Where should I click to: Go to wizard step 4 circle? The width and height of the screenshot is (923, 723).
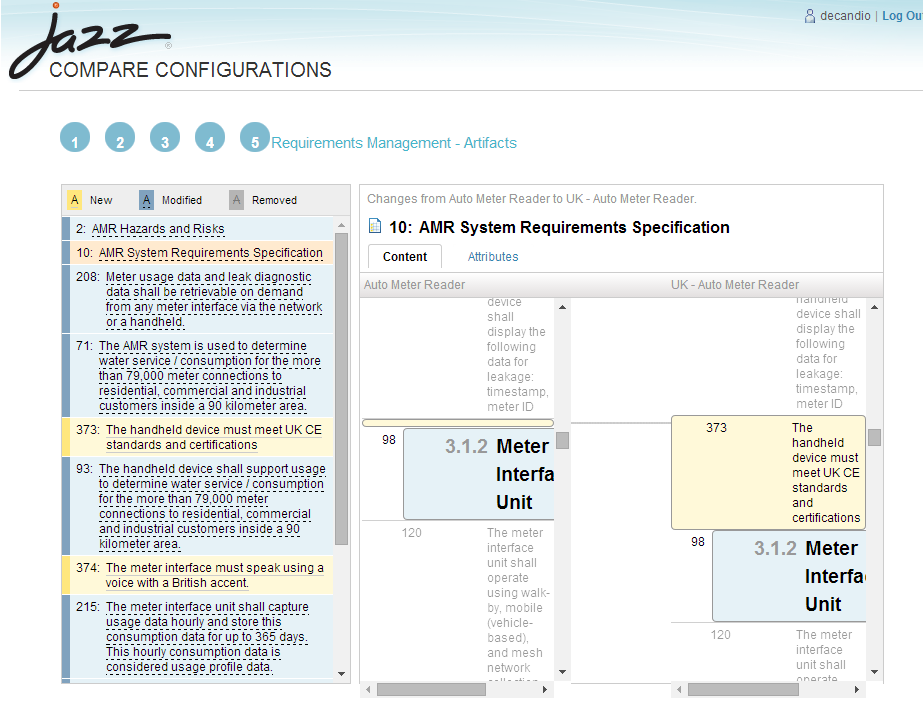210,137
